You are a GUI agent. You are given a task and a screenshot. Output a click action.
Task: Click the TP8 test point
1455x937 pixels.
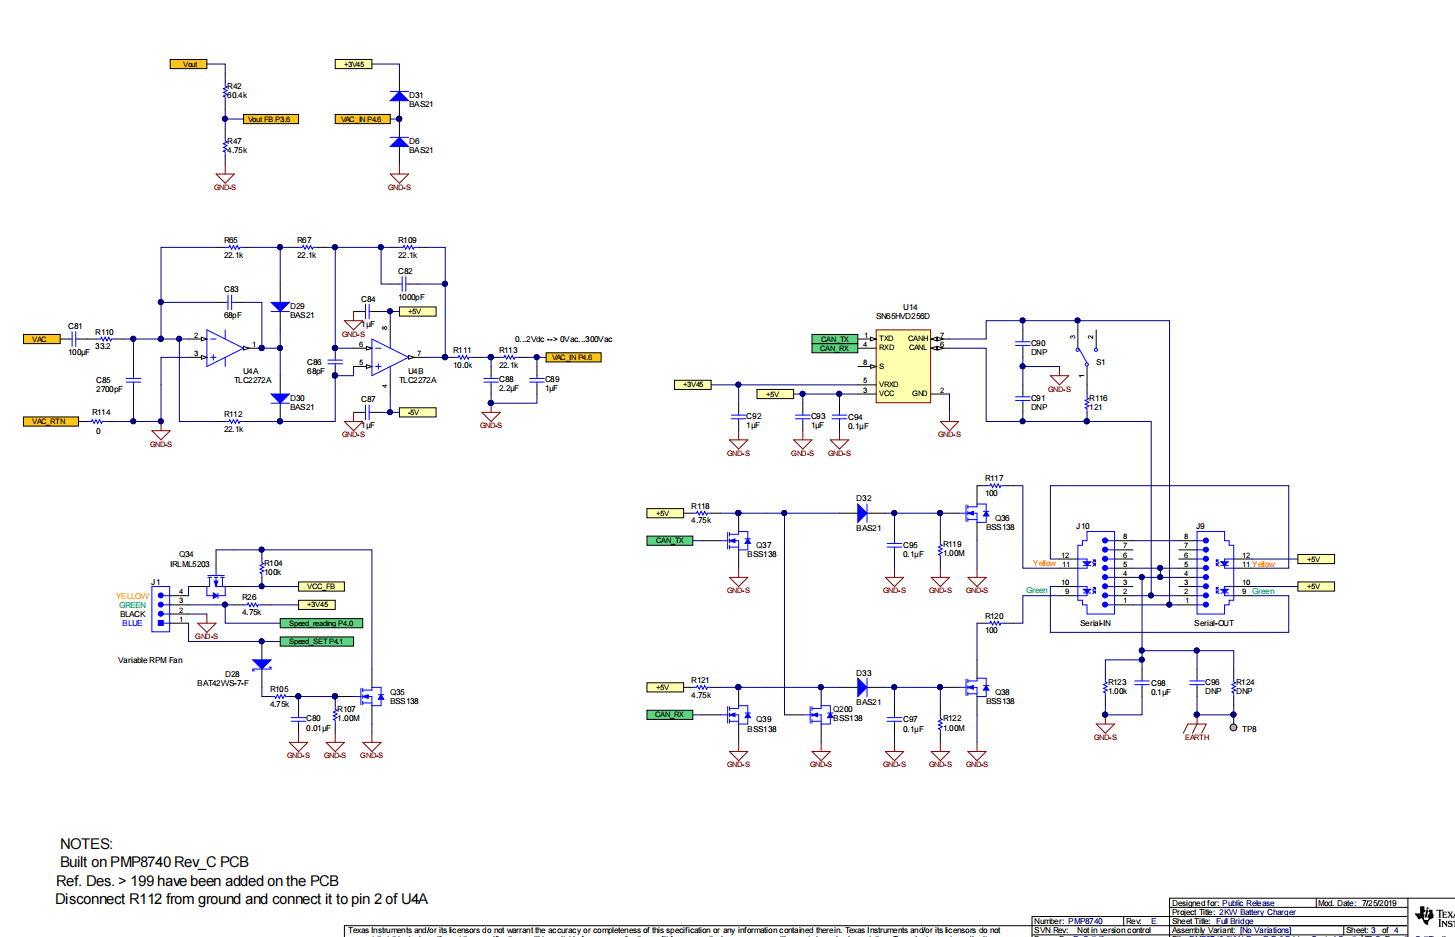(1234, 728)
